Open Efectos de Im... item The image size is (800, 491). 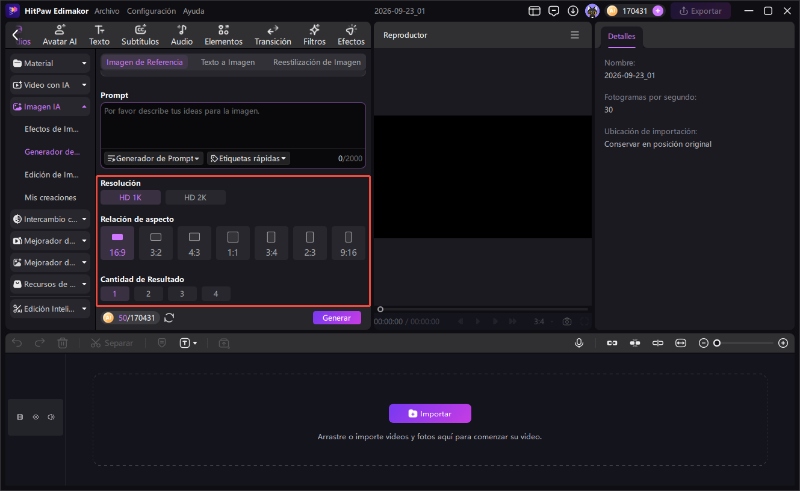point(52,129)
